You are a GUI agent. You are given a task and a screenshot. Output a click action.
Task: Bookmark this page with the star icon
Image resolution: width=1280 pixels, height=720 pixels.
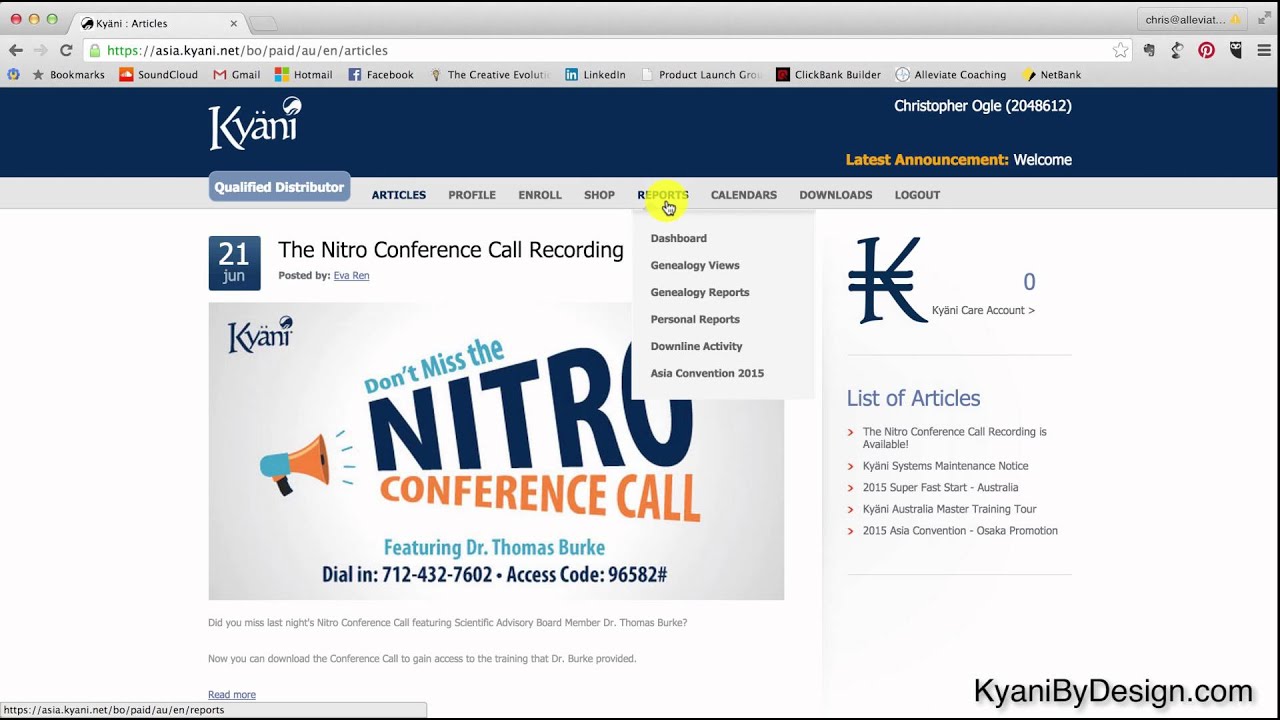click(x=1121, y=50)
